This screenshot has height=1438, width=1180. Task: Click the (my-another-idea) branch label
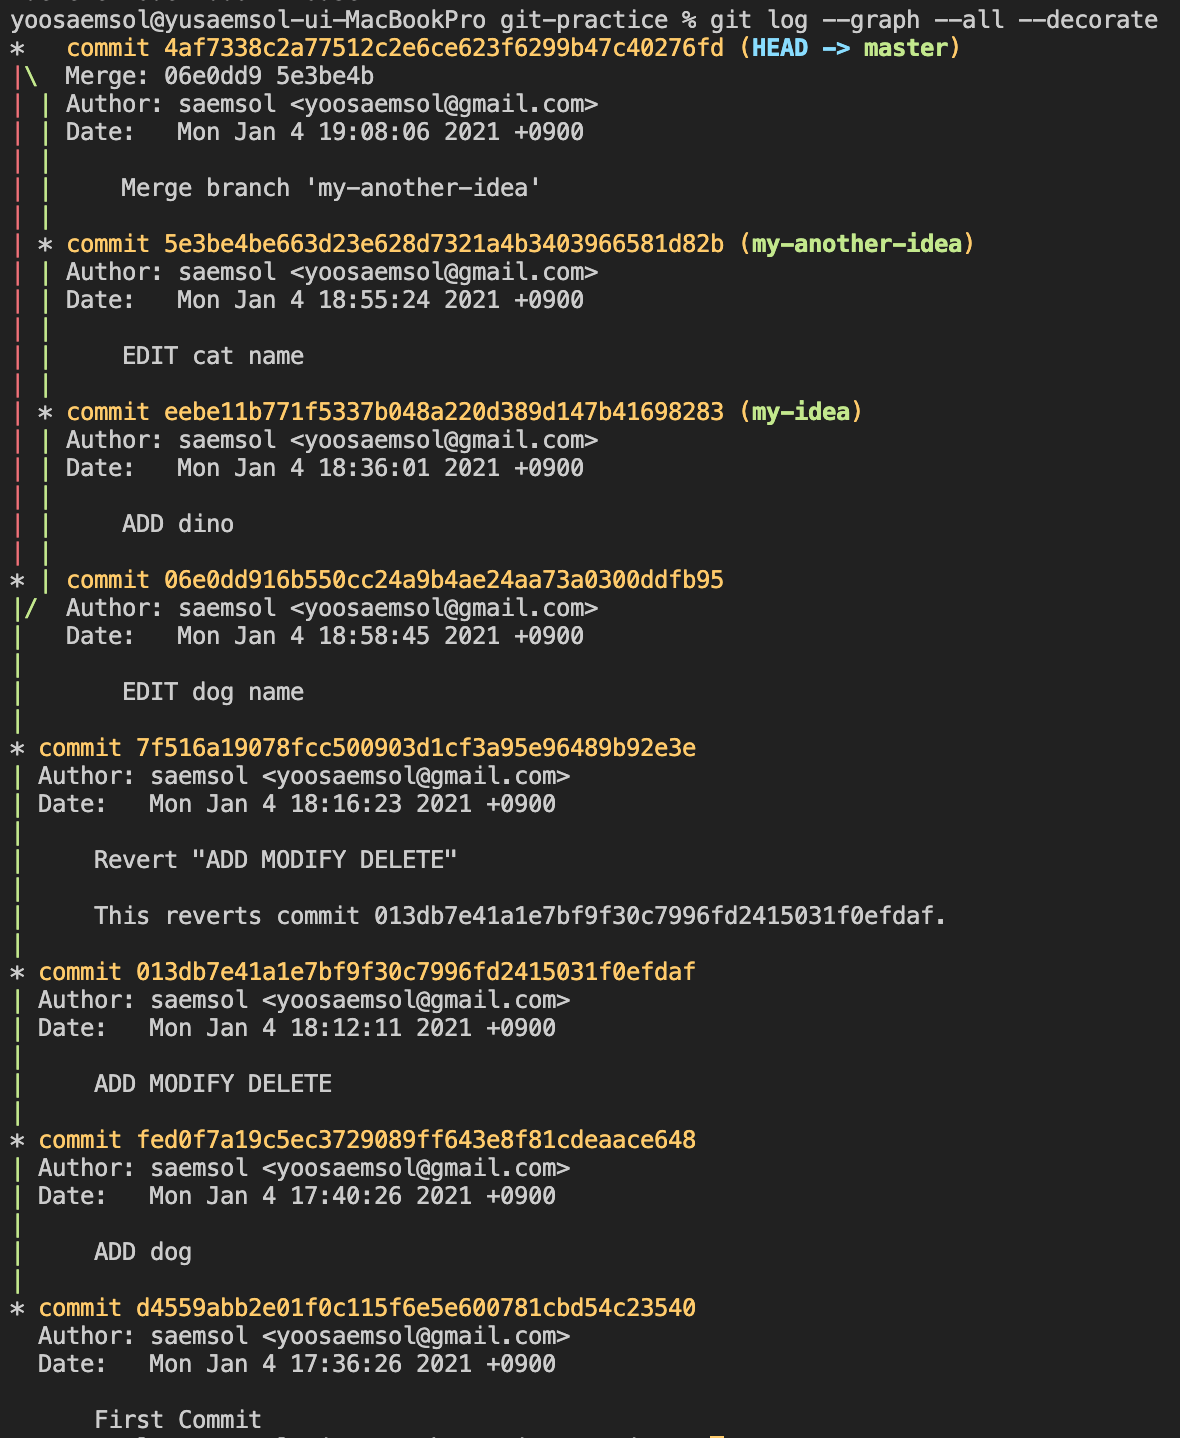[857, 244]
